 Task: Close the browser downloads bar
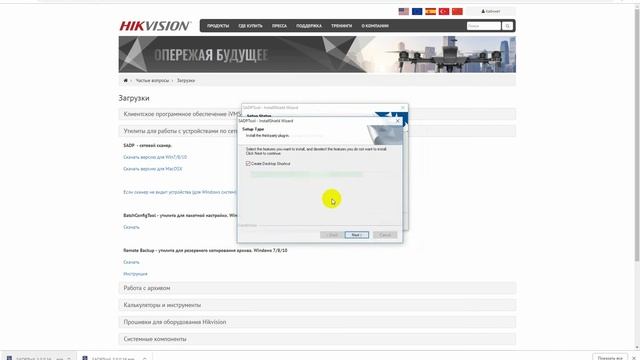(x=634, y=358)
